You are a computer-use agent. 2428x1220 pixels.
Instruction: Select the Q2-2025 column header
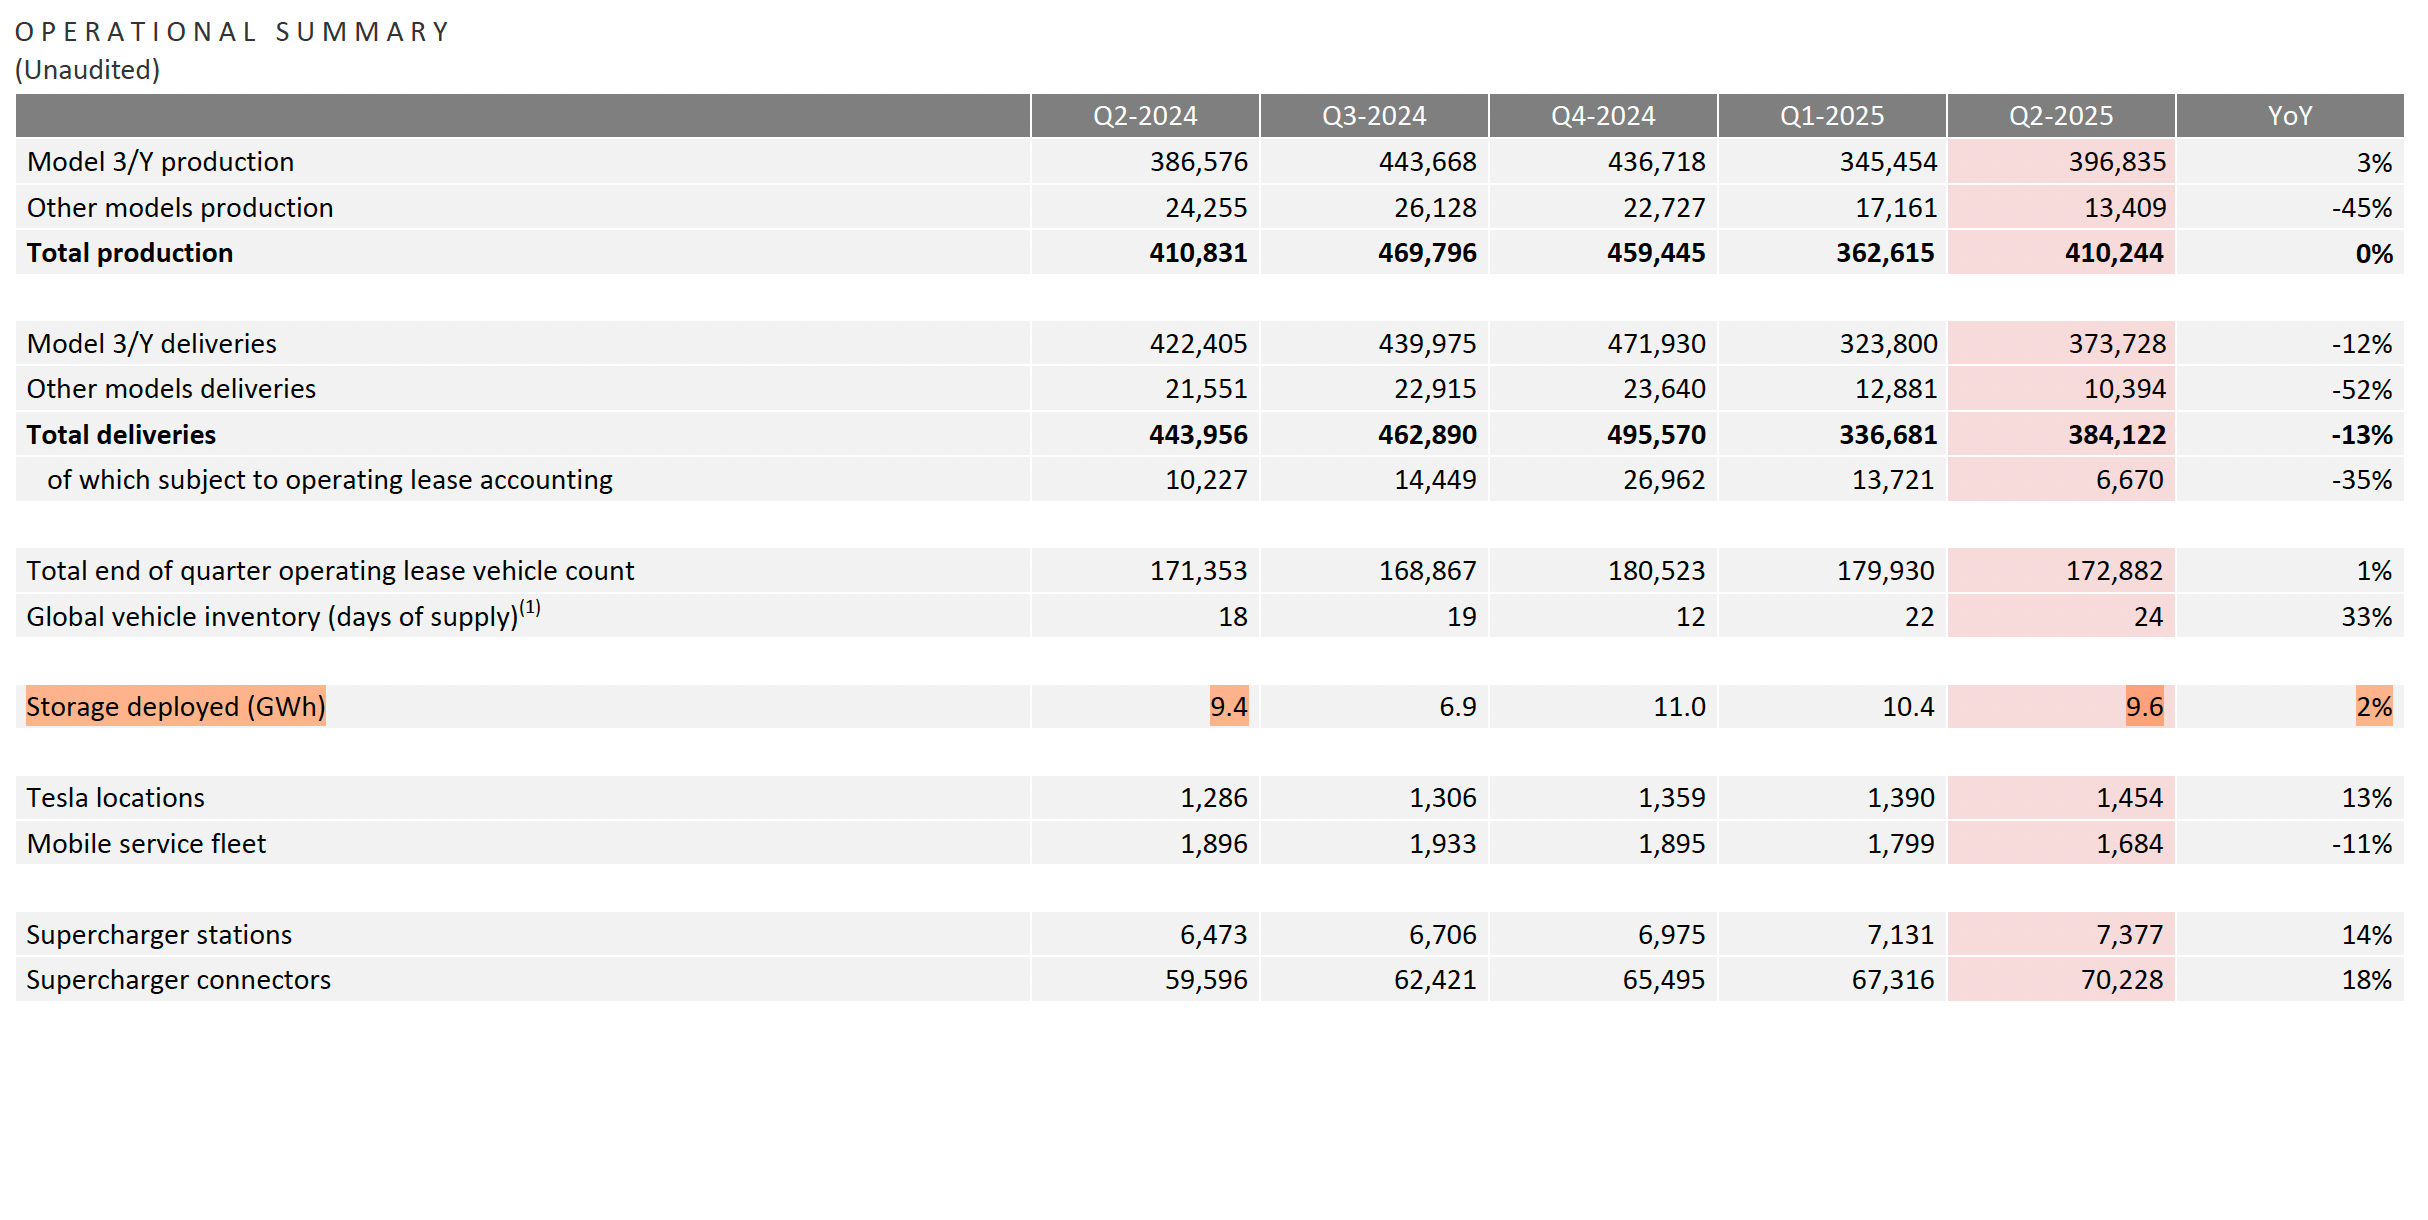click(x=2060, y=116)
